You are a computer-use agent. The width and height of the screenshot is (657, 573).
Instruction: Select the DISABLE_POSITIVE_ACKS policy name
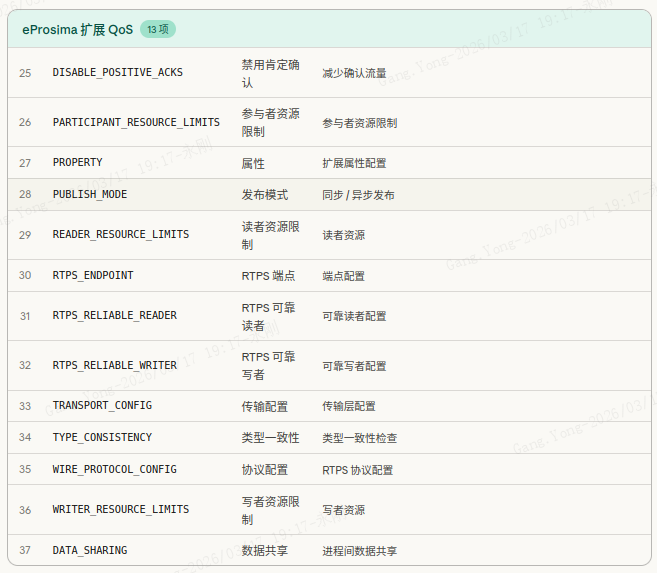point(118,72)
